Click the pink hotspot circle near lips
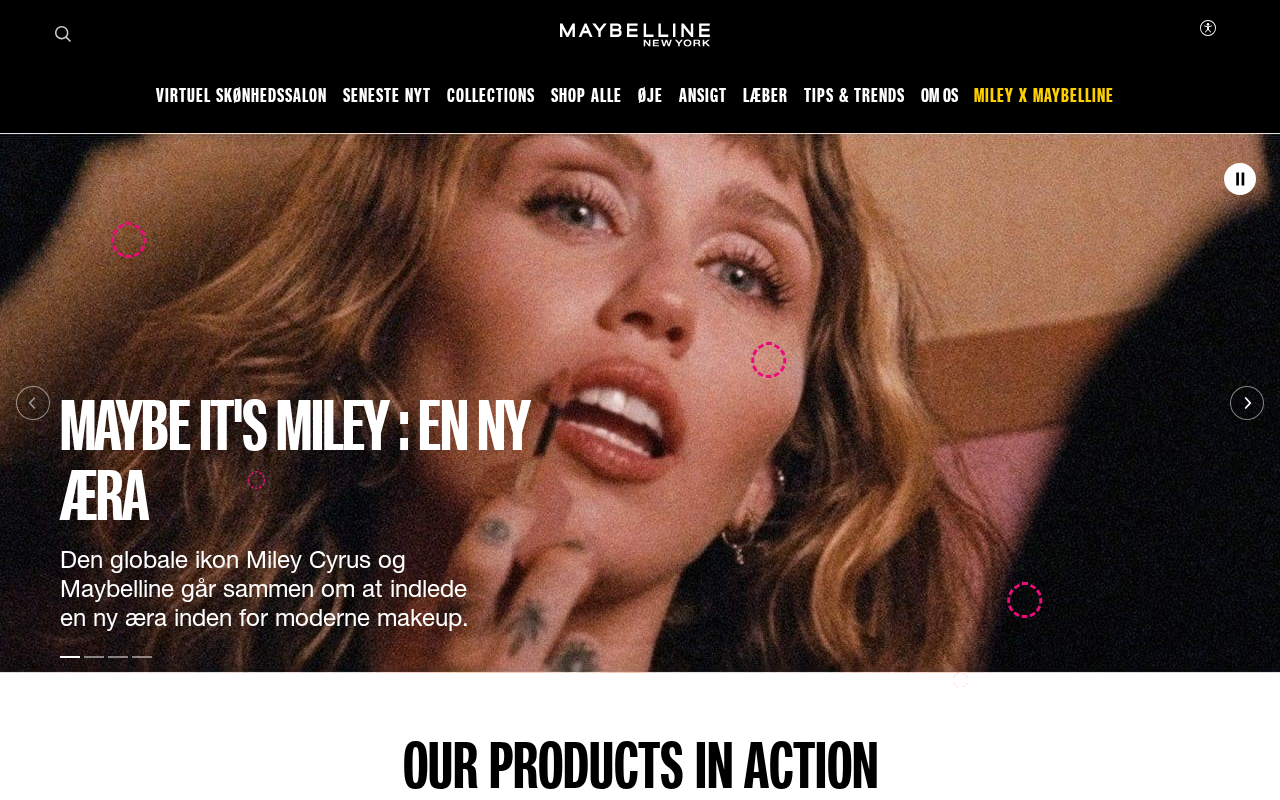Viewport: 1280px width, 800px height. click(x=769, y=360)
